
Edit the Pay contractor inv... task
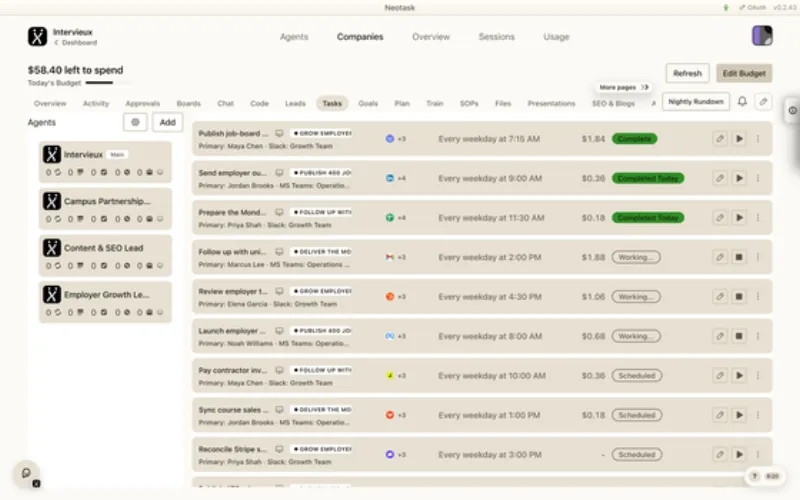click(x=719, y=376)
